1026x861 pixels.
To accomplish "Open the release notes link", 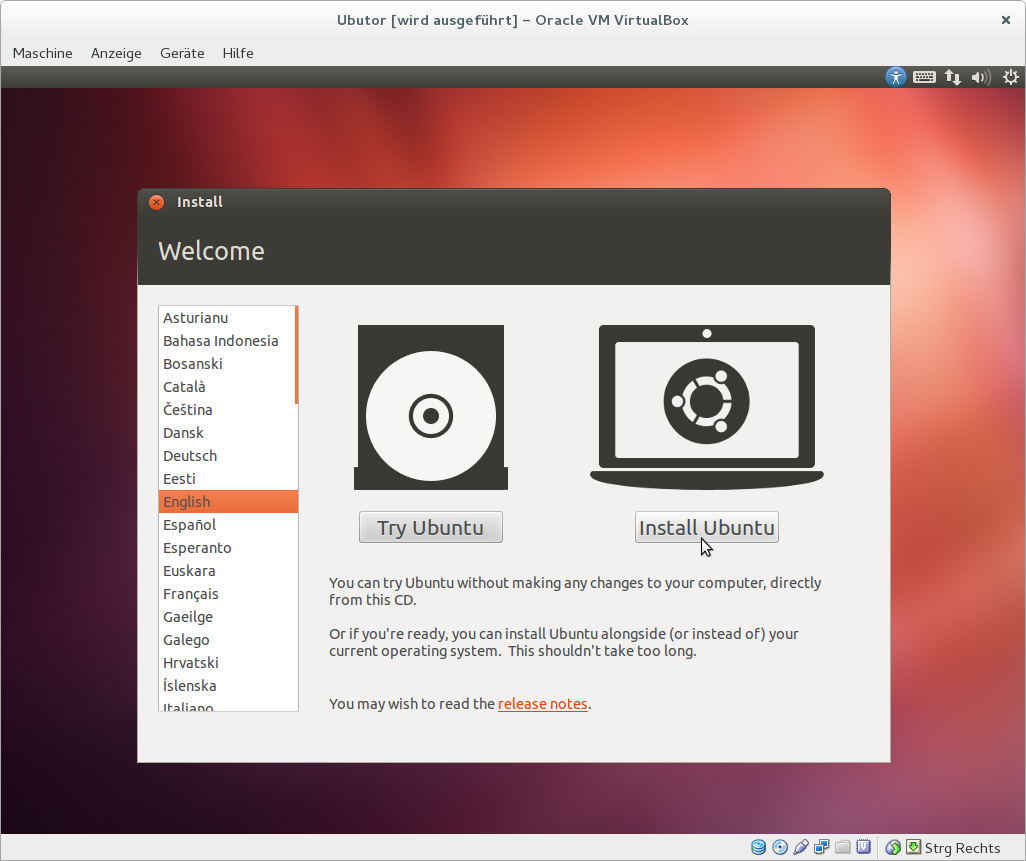I will 542,704.
